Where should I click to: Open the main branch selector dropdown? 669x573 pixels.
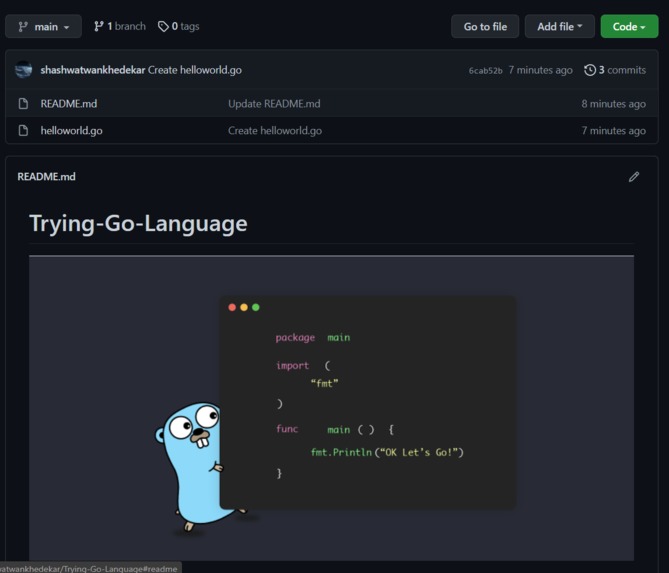[x=43, y=26]
